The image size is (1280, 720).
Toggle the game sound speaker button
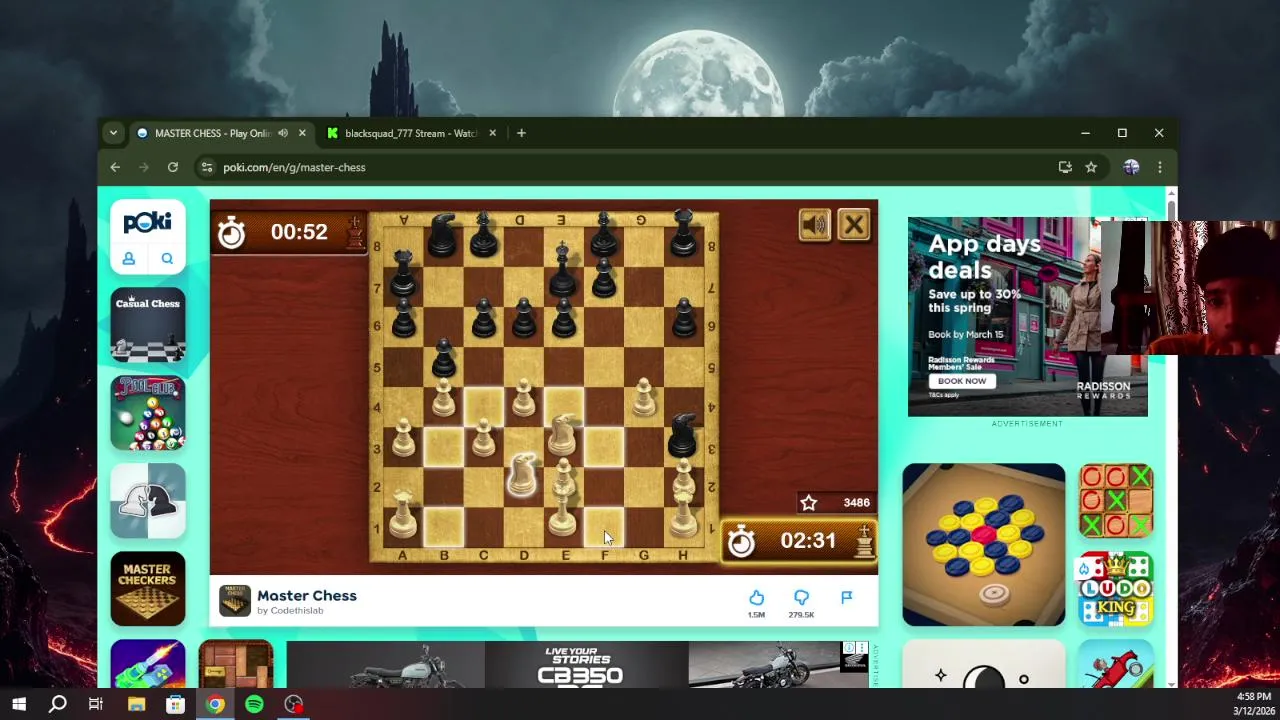tap(815, 225)
